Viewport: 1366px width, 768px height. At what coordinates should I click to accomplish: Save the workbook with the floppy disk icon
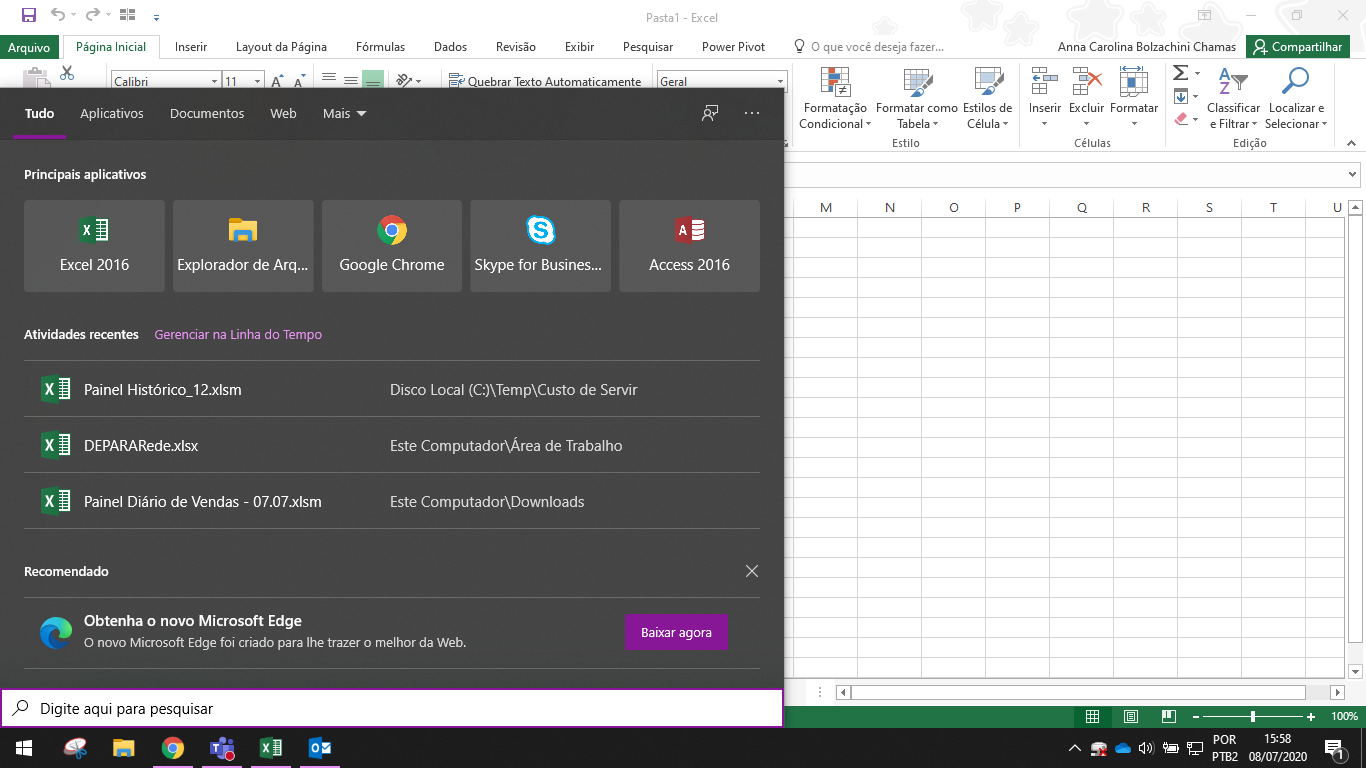pyautogui.click(x=29, y=15)
